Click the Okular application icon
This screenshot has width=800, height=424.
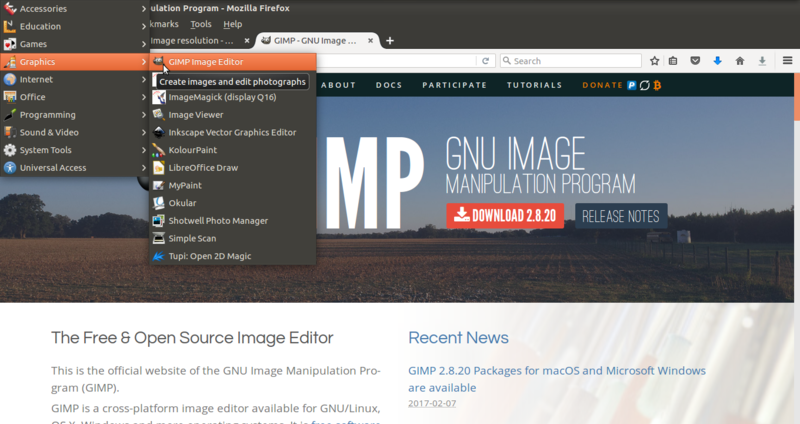point(159,203)
